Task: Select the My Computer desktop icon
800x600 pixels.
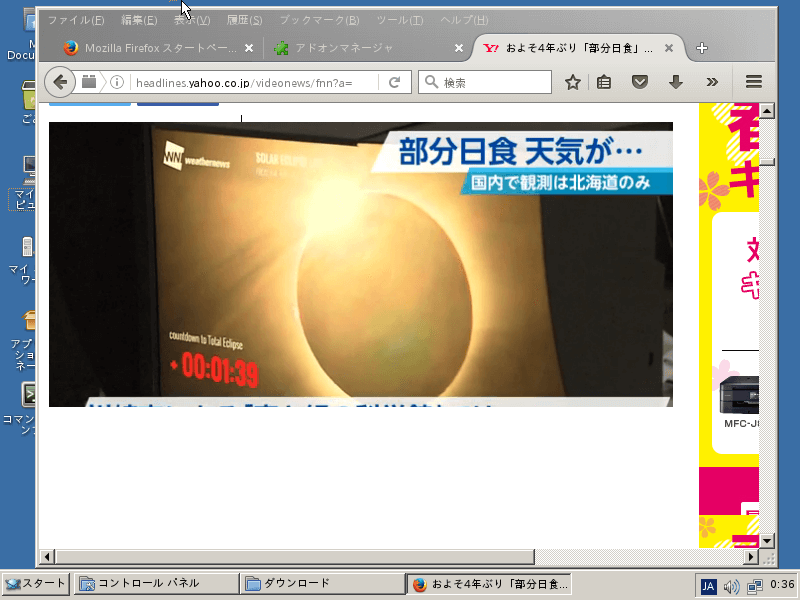Action: pos(29,170)
